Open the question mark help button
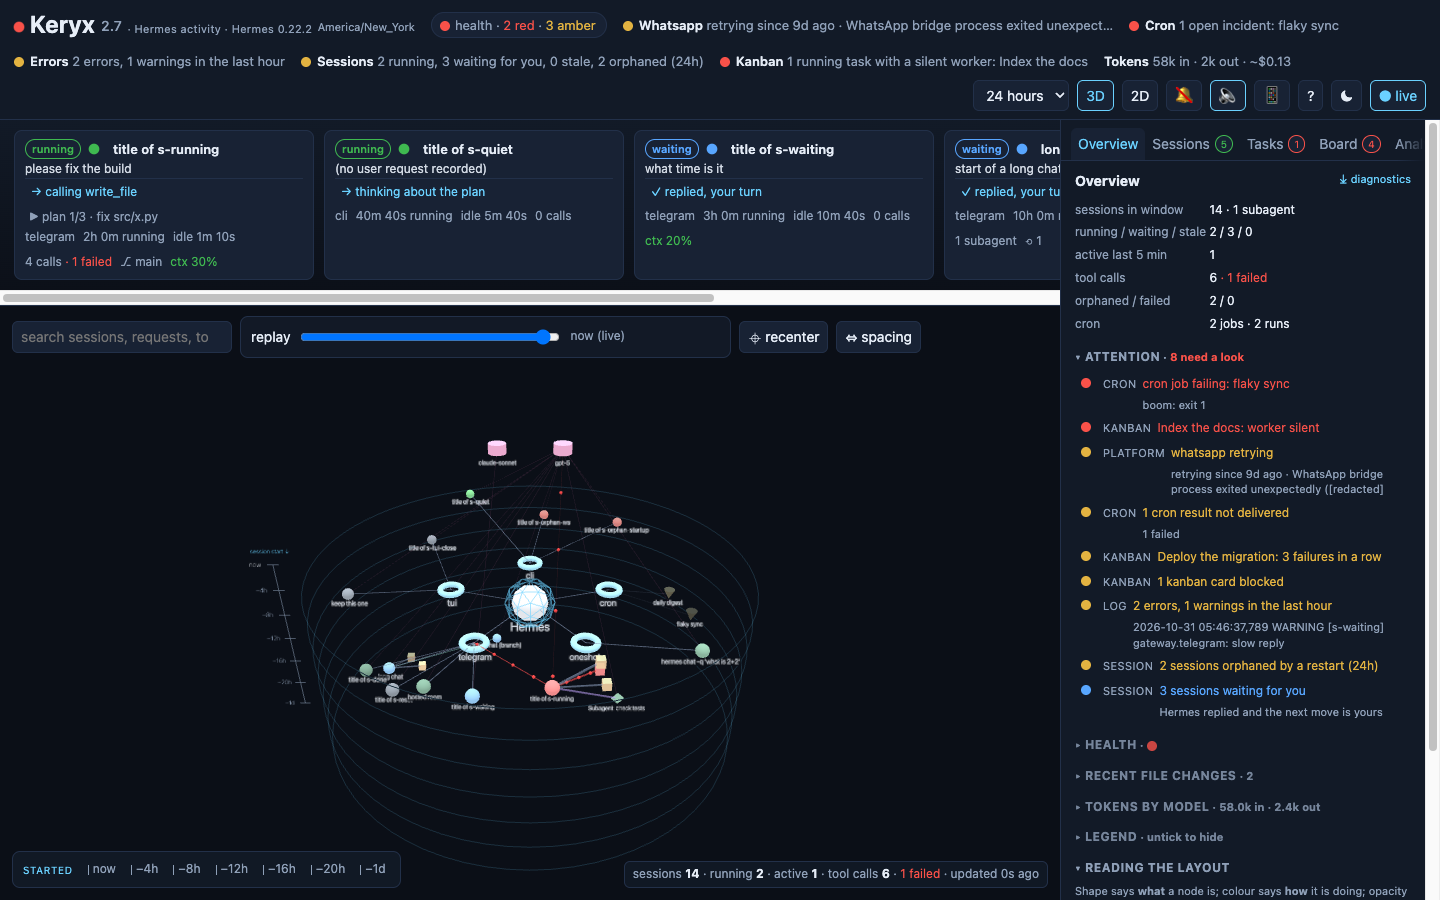The height and width of the screenshot is (900, 1440). pos(1310,96)
